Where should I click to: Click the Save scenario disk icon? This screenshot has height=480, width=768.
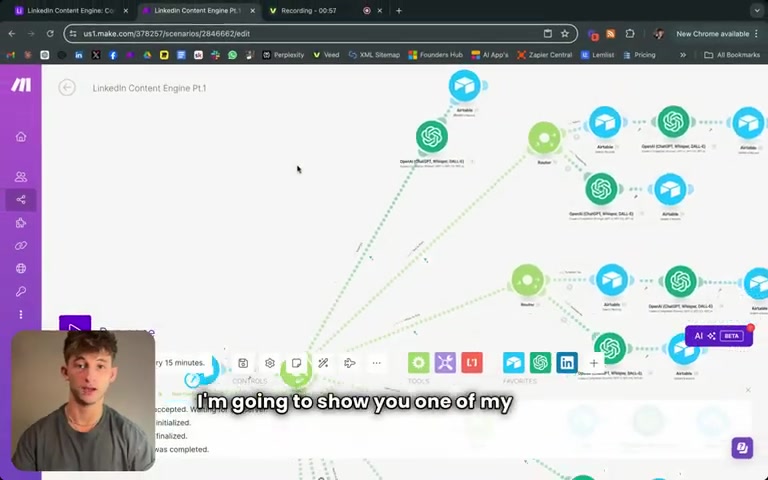click(243, 363)
